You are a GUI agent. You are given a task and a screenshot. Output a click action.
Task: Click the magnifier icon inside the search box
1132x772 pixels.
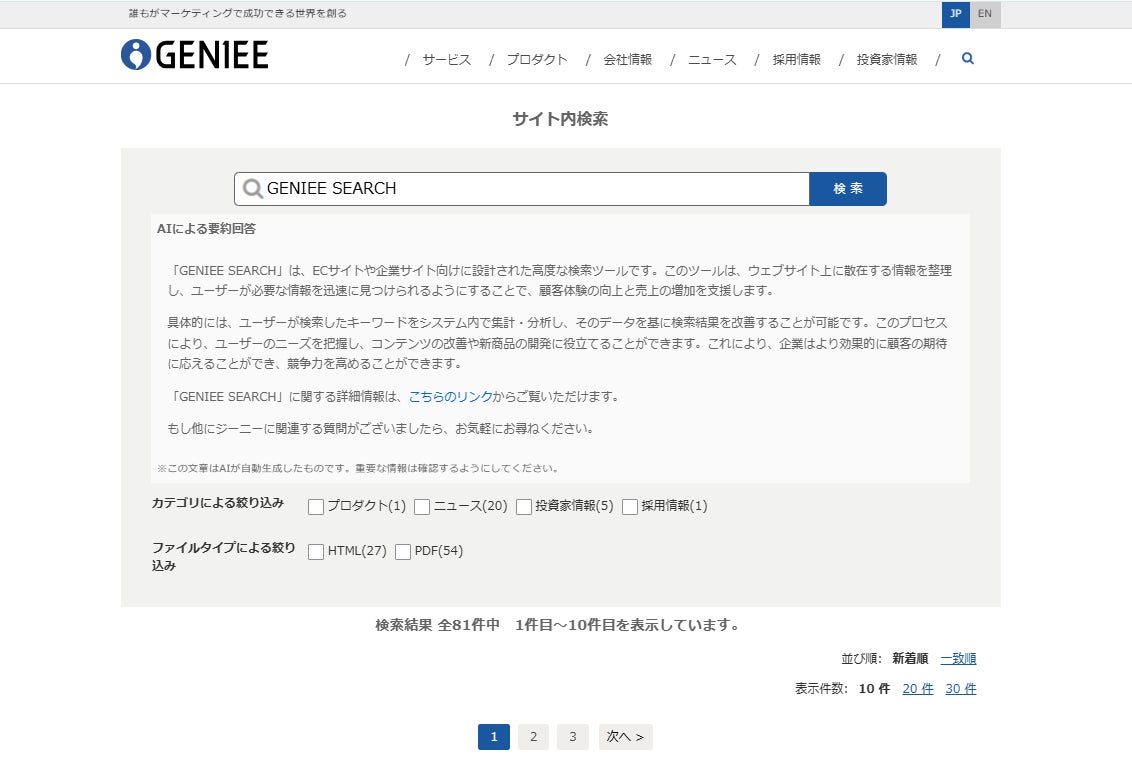point(253,188)
